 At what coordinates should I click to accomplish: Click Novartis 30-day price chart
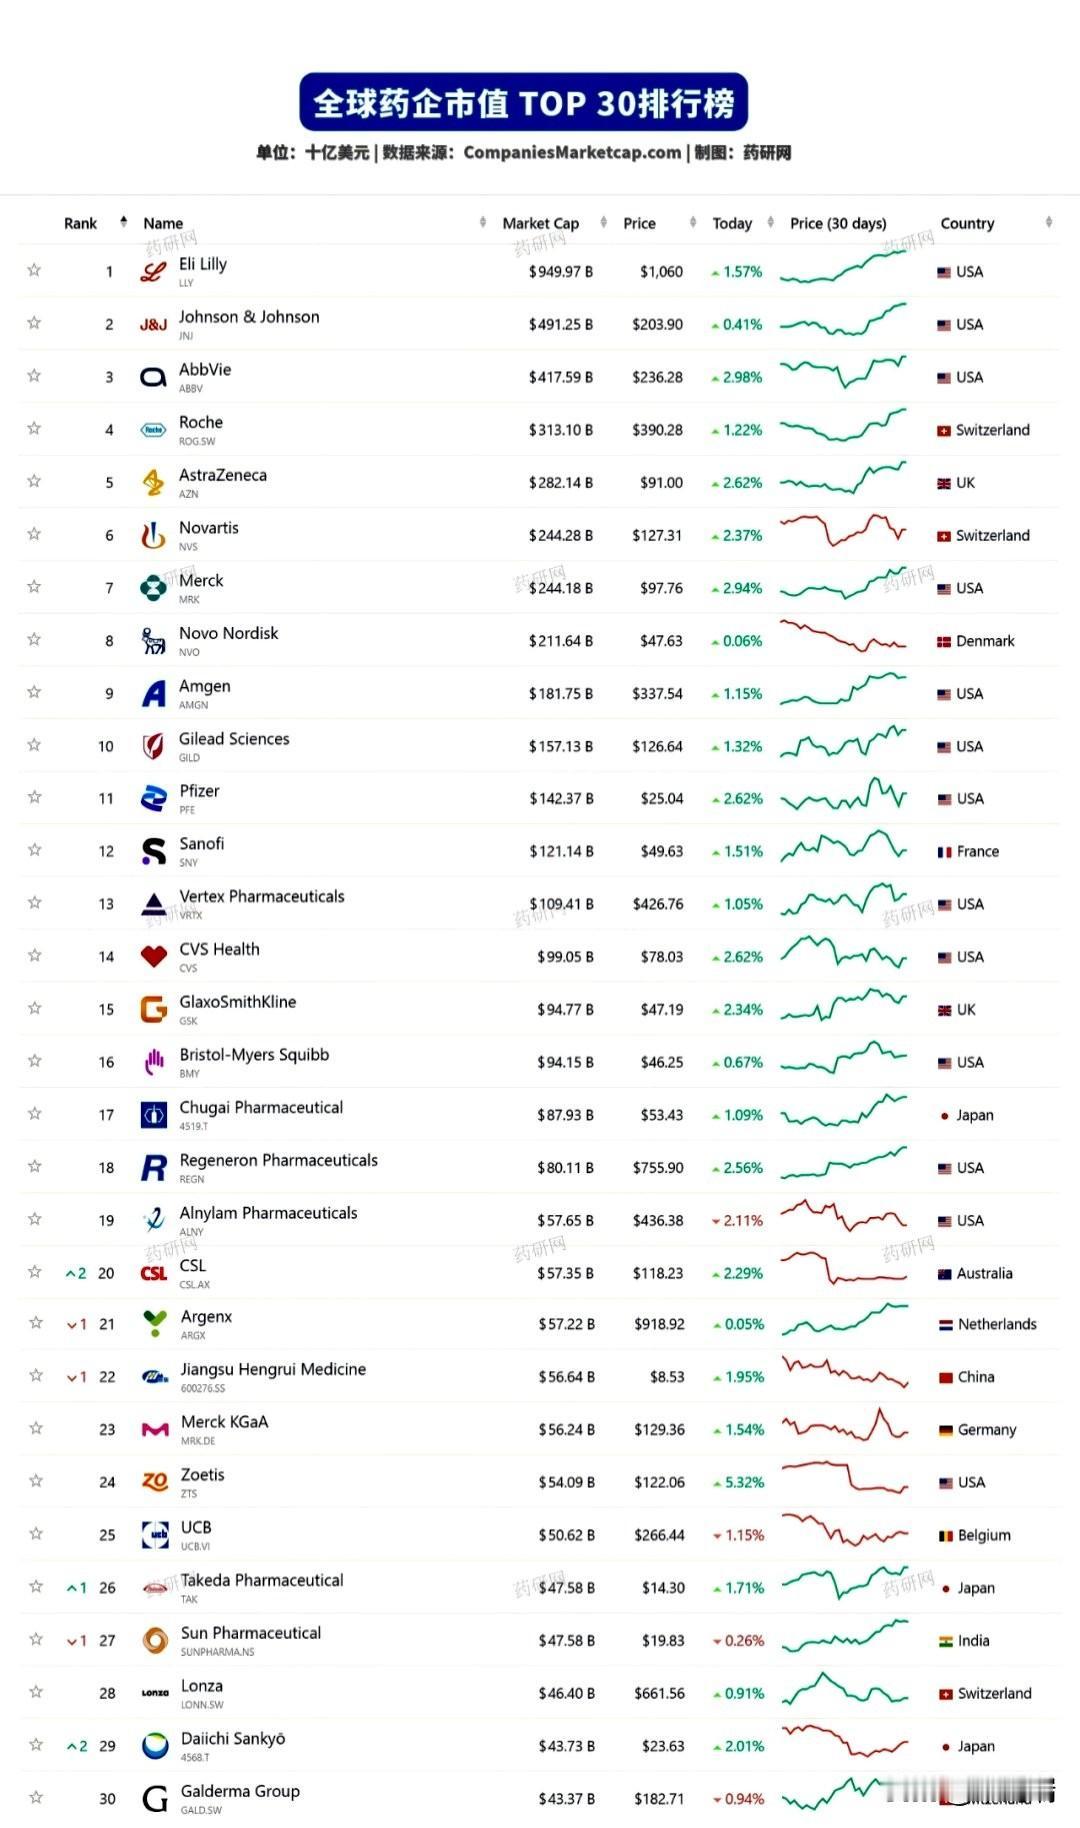point(843,530)
